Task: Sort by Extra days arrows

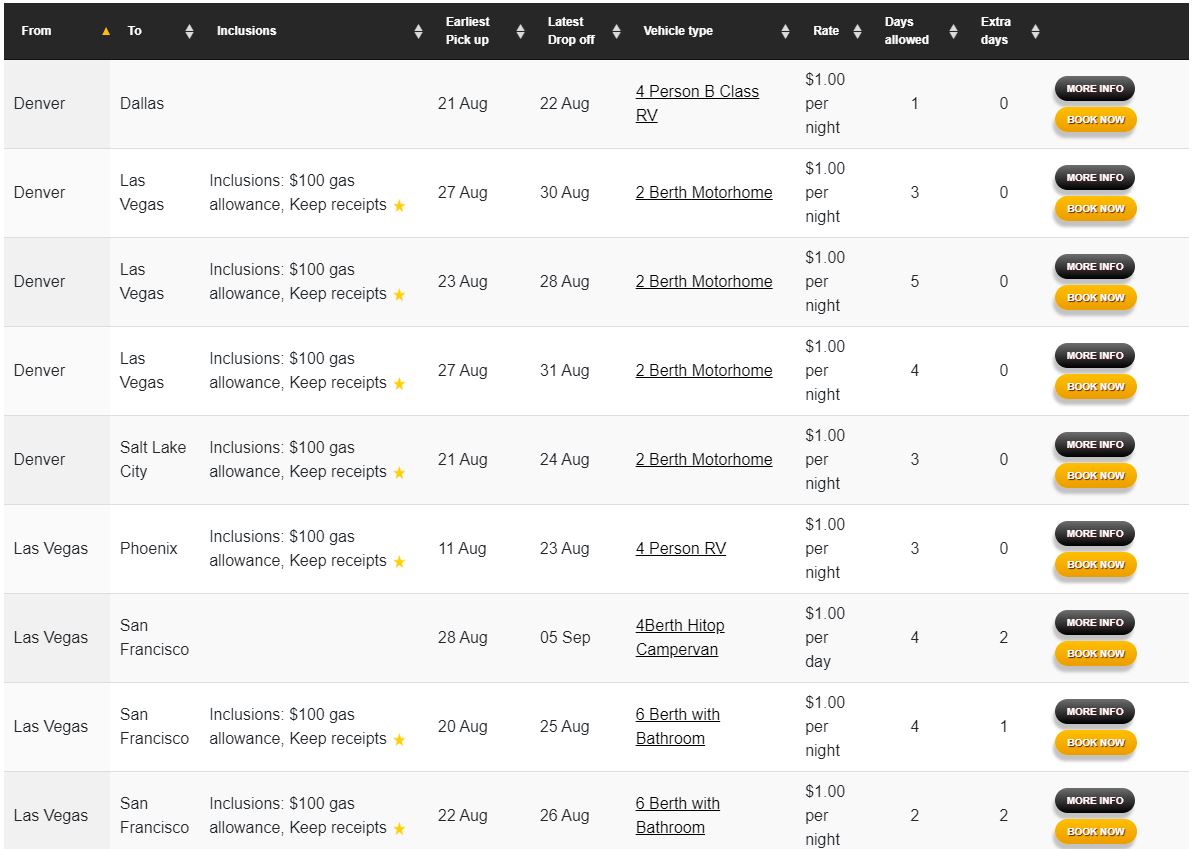Action: (x=1035, y=31)
